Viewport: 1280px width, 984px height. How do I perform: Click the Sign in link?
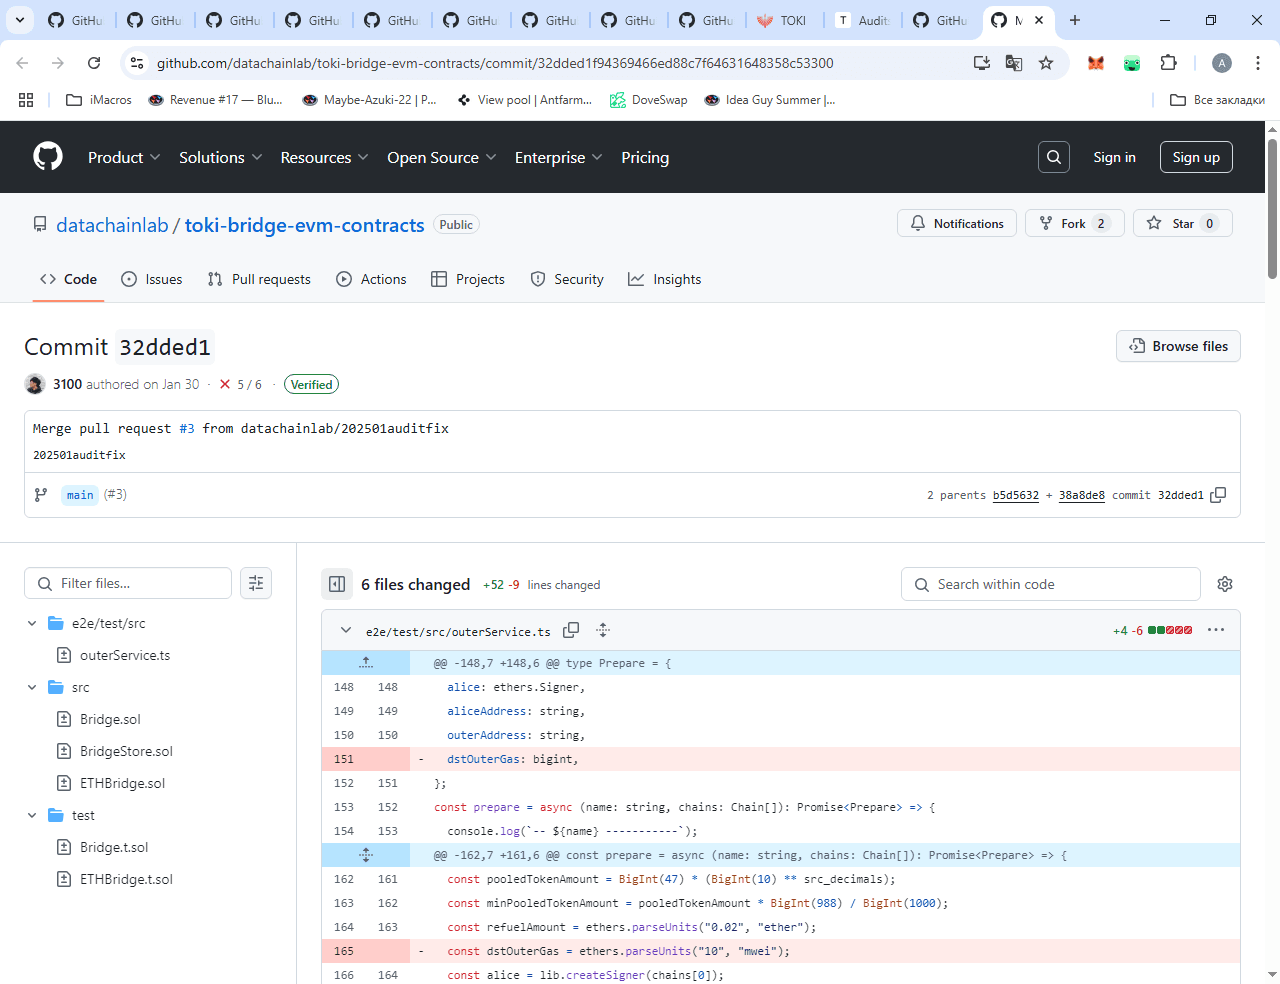[x=1114, y=157]
